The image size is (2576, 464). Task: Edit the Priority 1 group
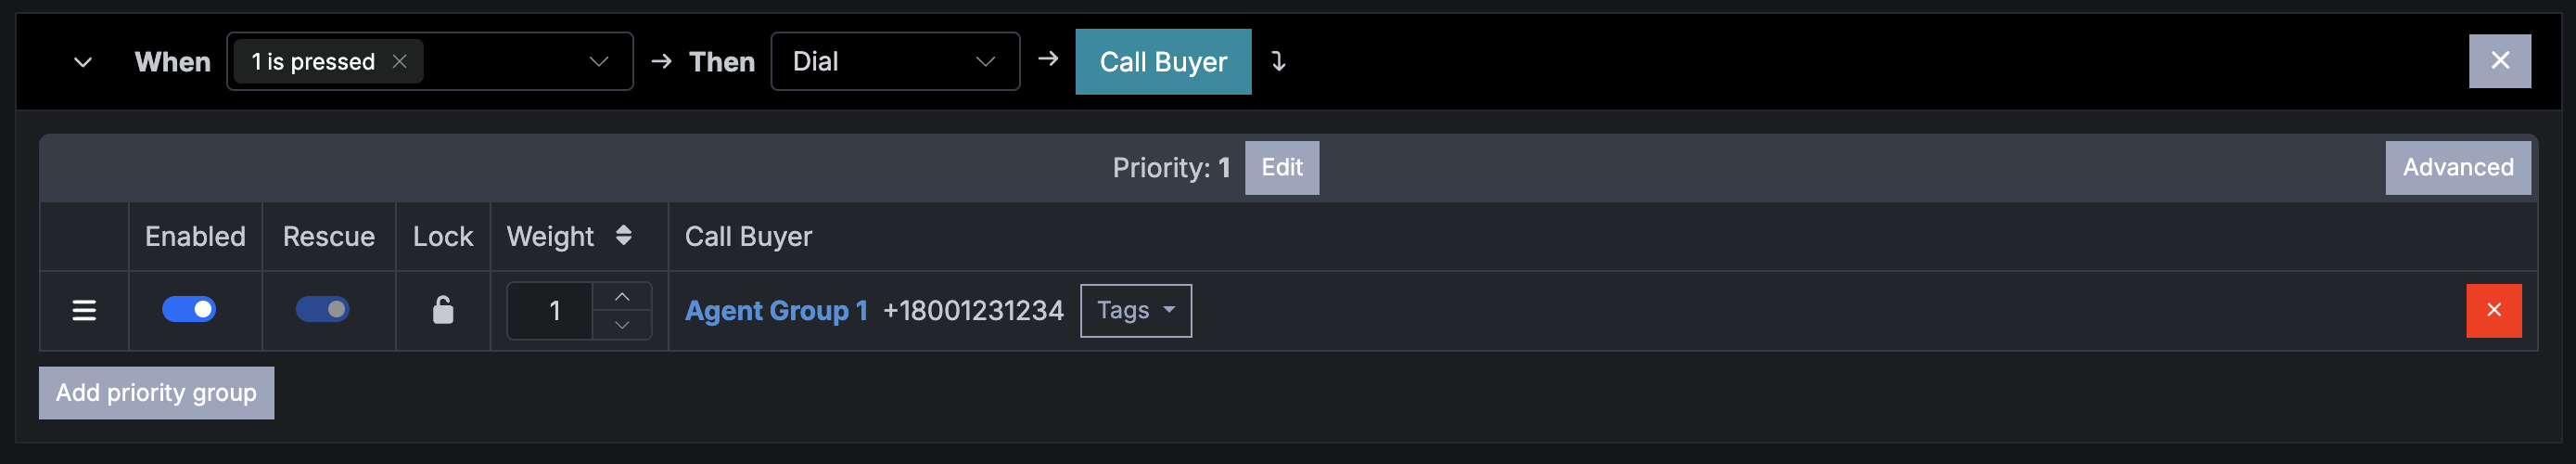[1281, 167]
